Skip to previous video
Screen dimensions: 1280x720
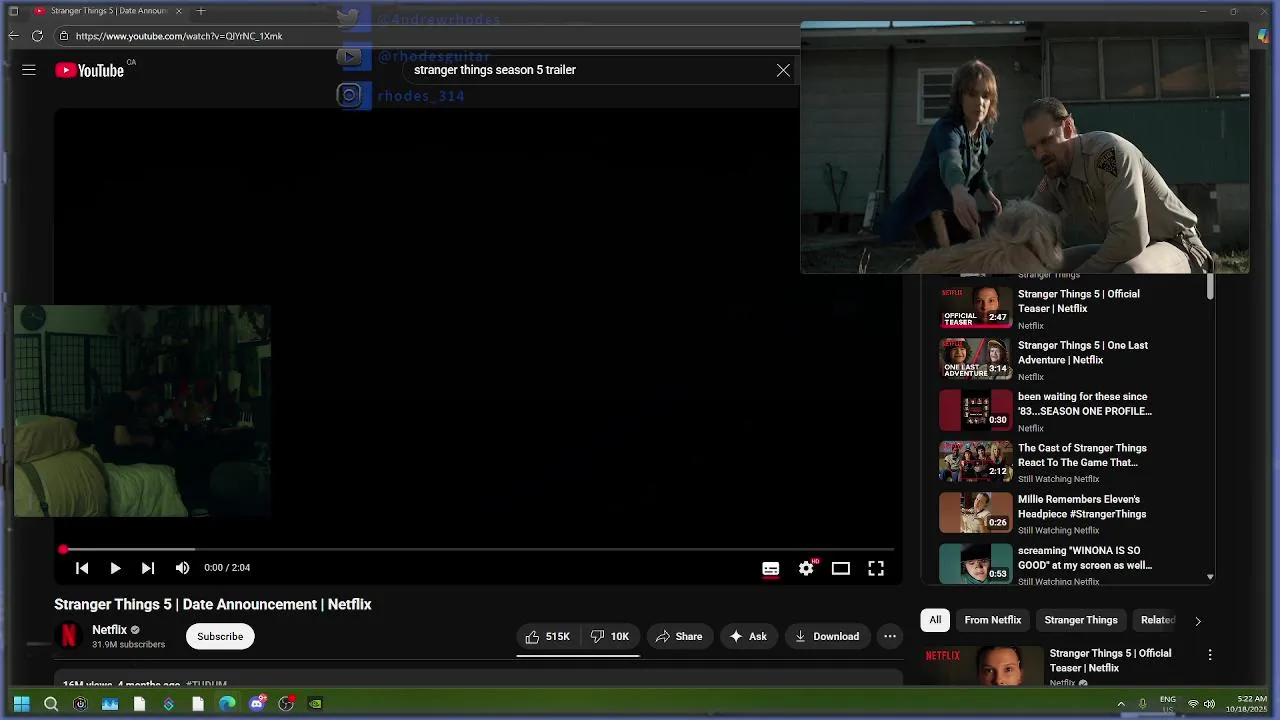pos(82,568)
